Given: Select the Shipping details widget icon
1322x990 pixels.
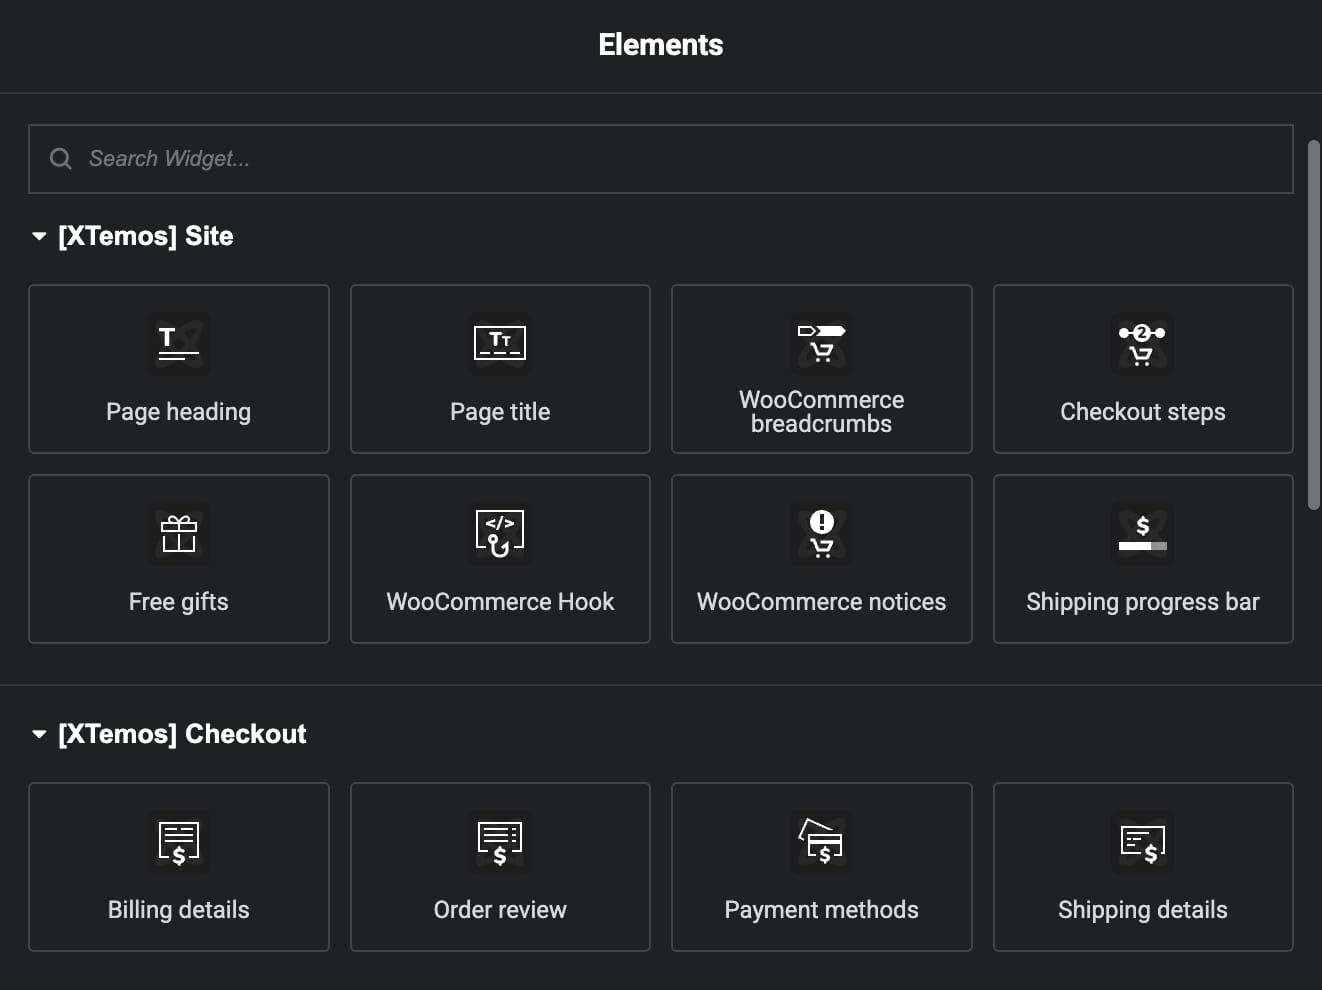Looking at the screenshot, I should [1143, 842].
